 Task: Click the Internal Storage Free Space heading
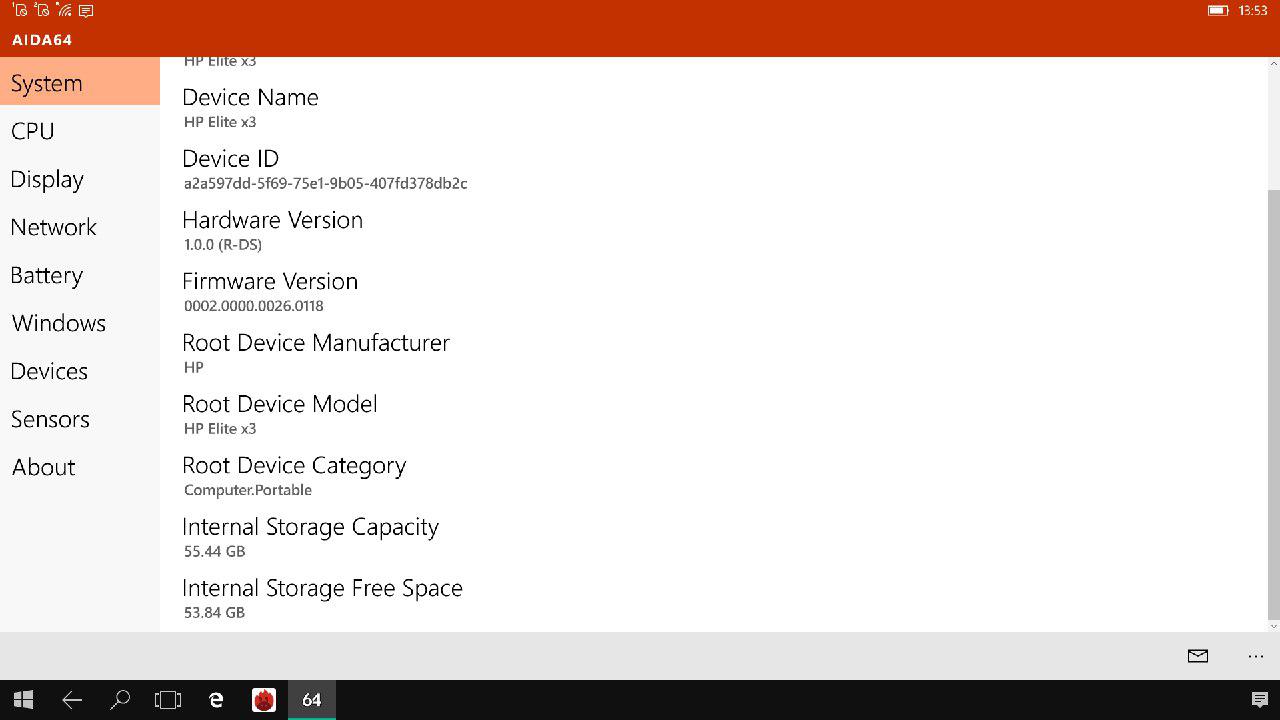pos(322,588)
